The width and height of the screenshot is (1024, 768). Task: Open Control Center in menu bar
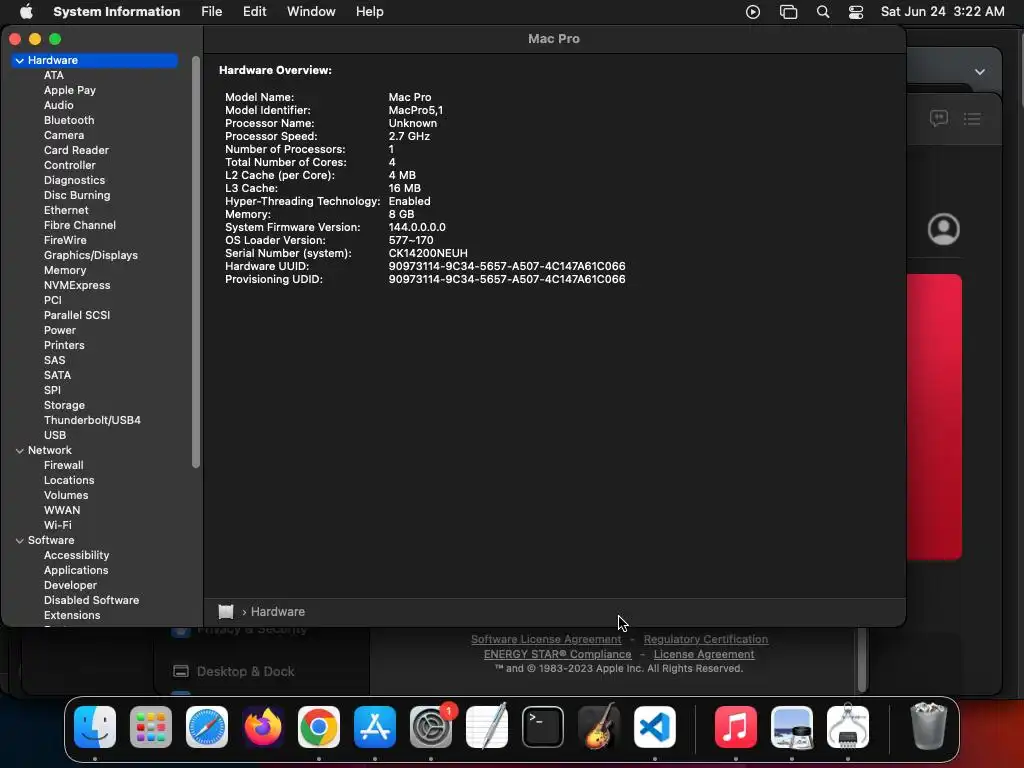coord(856,12)
